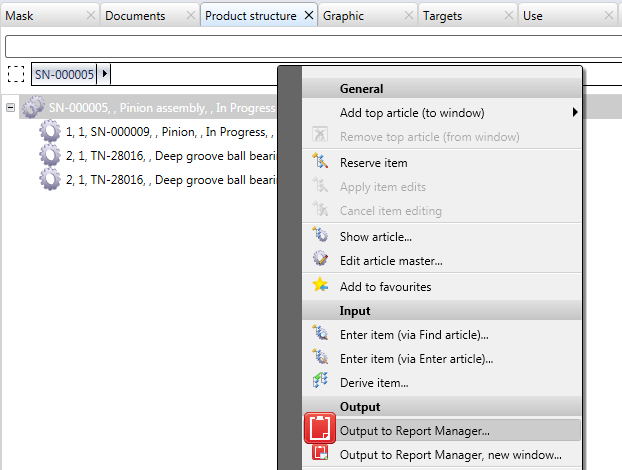The height and width of the screenshot is (470, 622).
Task: Close the Use tab
Action: click(609, 15)
